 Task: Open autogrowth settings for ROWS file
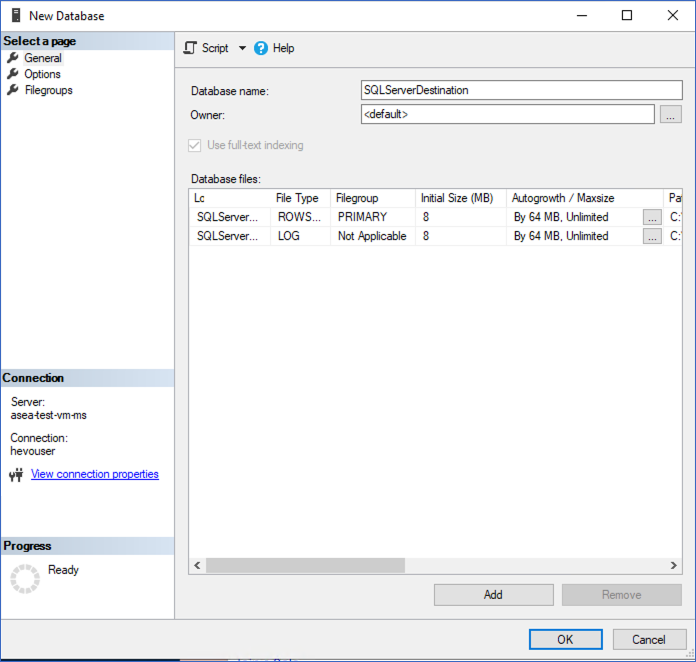652,217
